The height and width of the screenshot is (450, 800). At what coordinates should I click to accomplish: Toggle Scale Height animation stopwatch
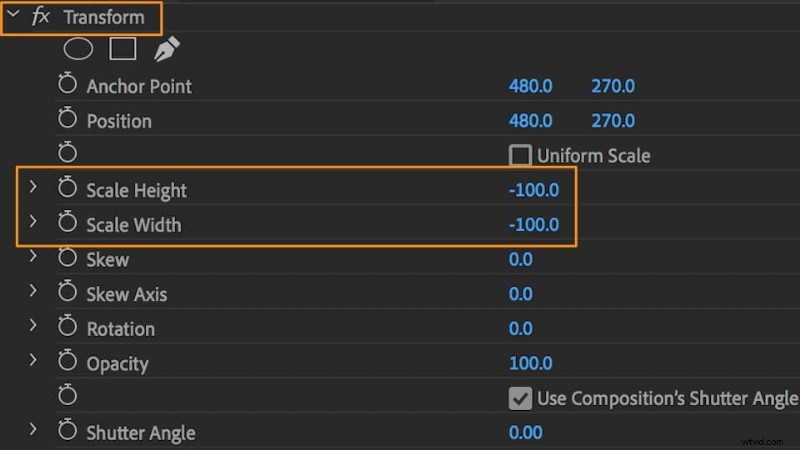pos(67,188)
